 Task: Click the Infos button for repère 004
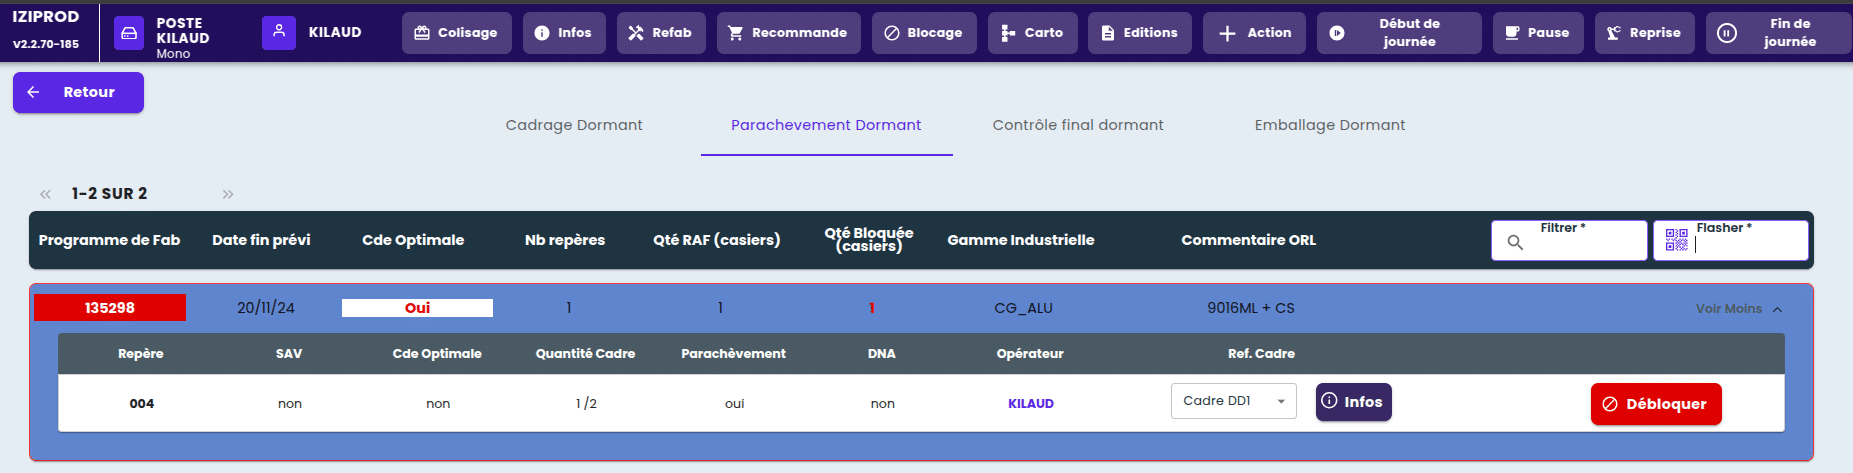click(1353, 402)
